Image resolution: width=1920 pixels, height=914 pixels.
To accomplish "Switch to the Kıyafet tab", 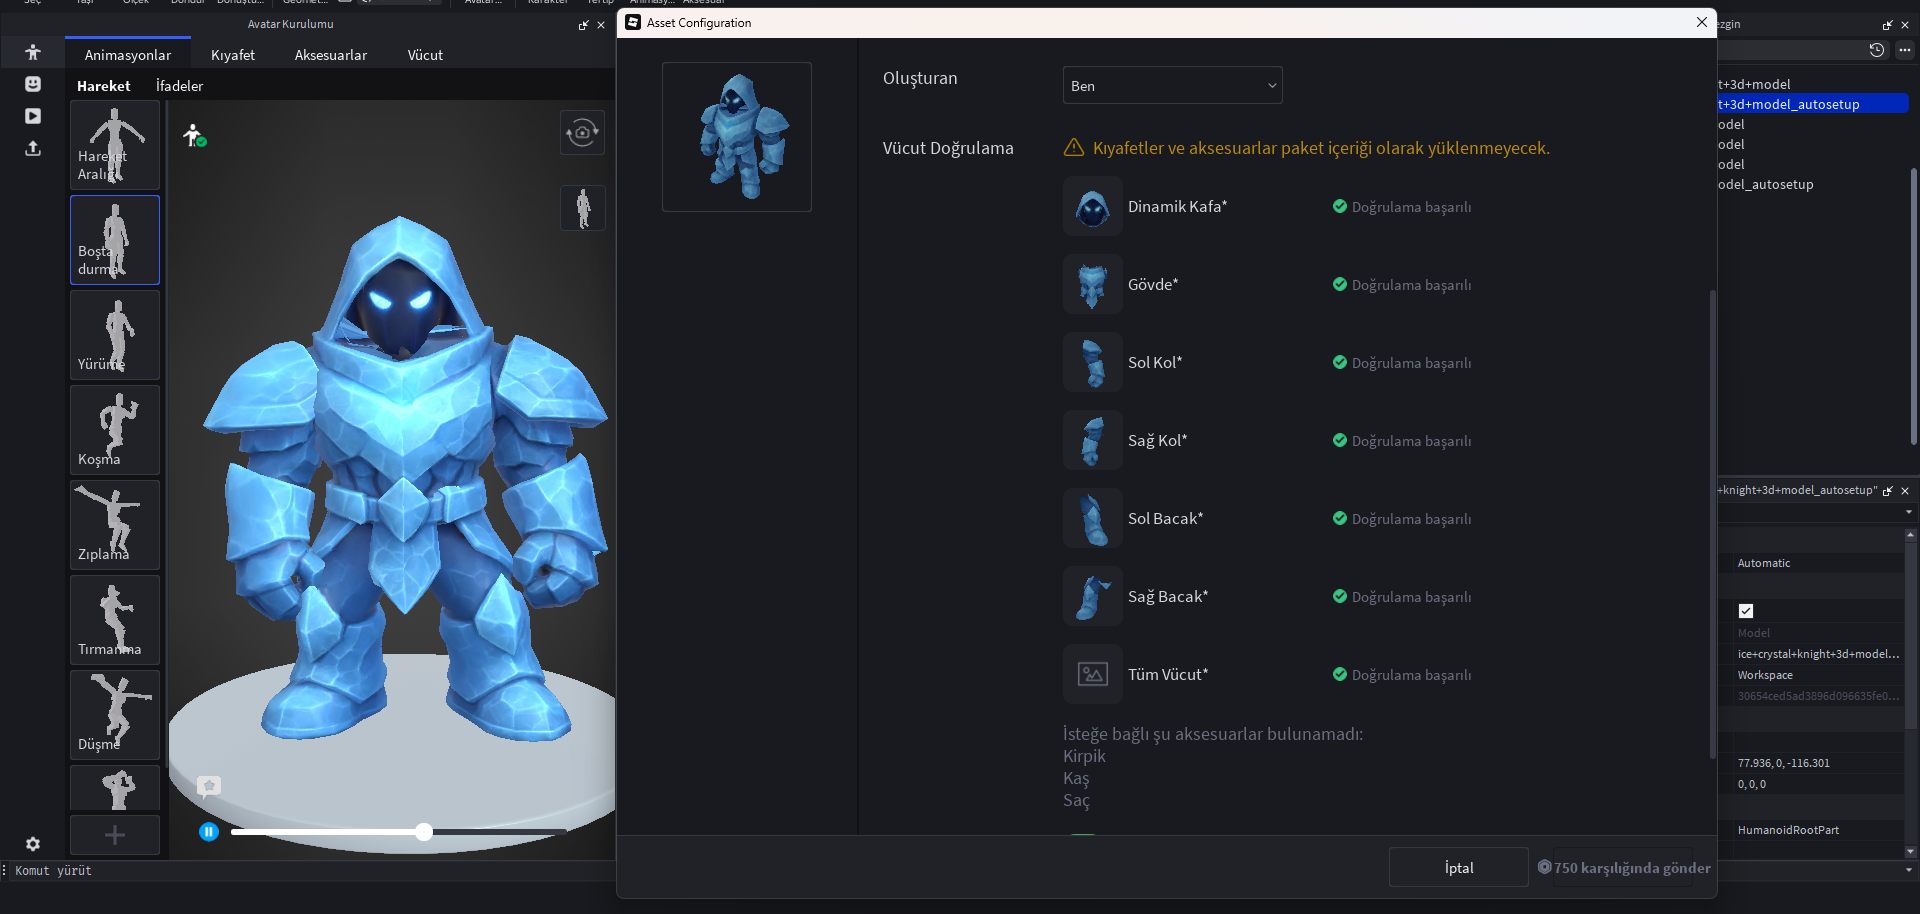I will tap(233, 55).
